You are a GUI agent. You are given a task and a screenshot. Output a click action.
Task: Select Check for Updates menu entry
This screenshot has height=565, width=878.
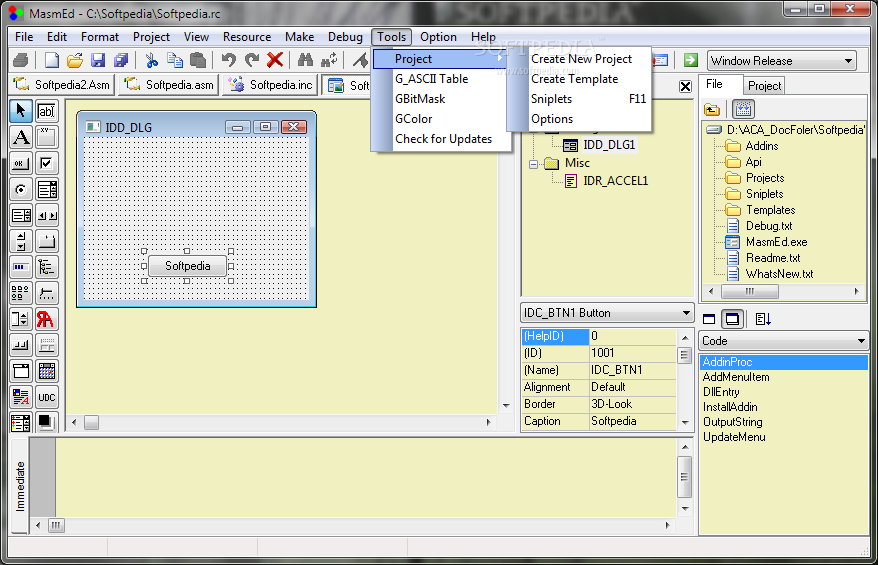[x=443, y=139]
